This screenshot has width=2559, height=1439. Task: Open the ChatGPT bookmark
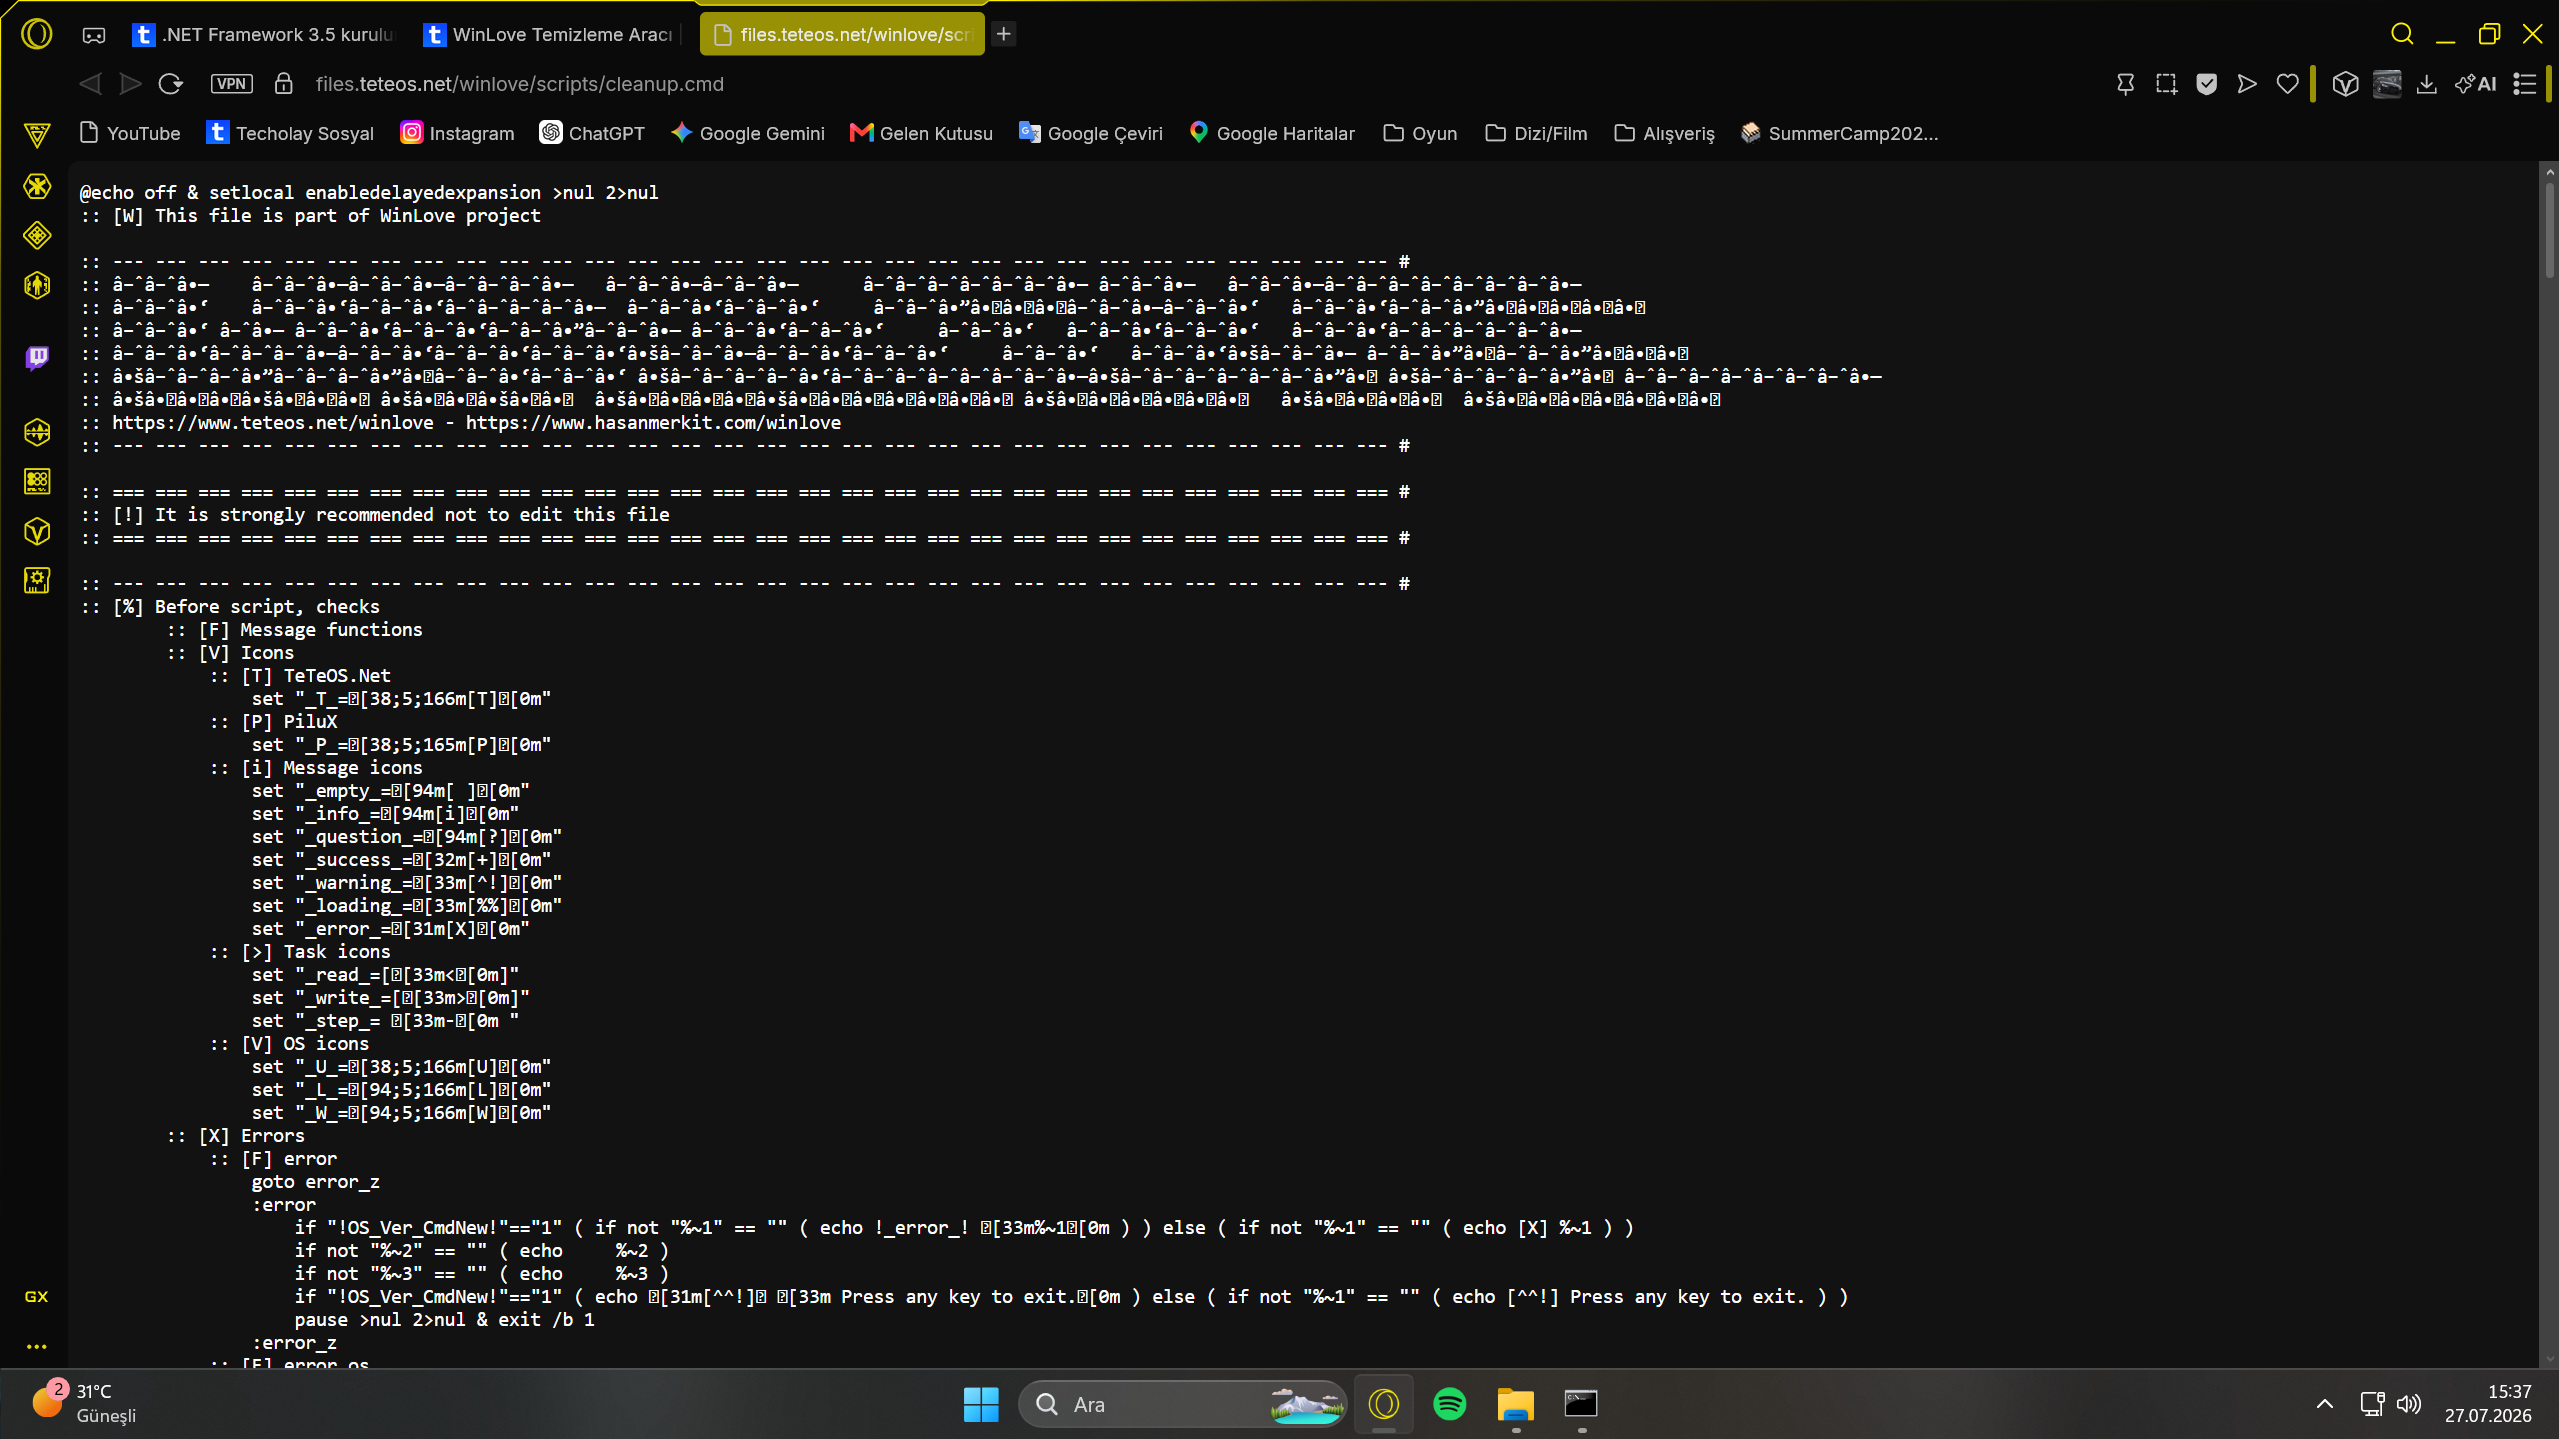(x=592, y=133)
